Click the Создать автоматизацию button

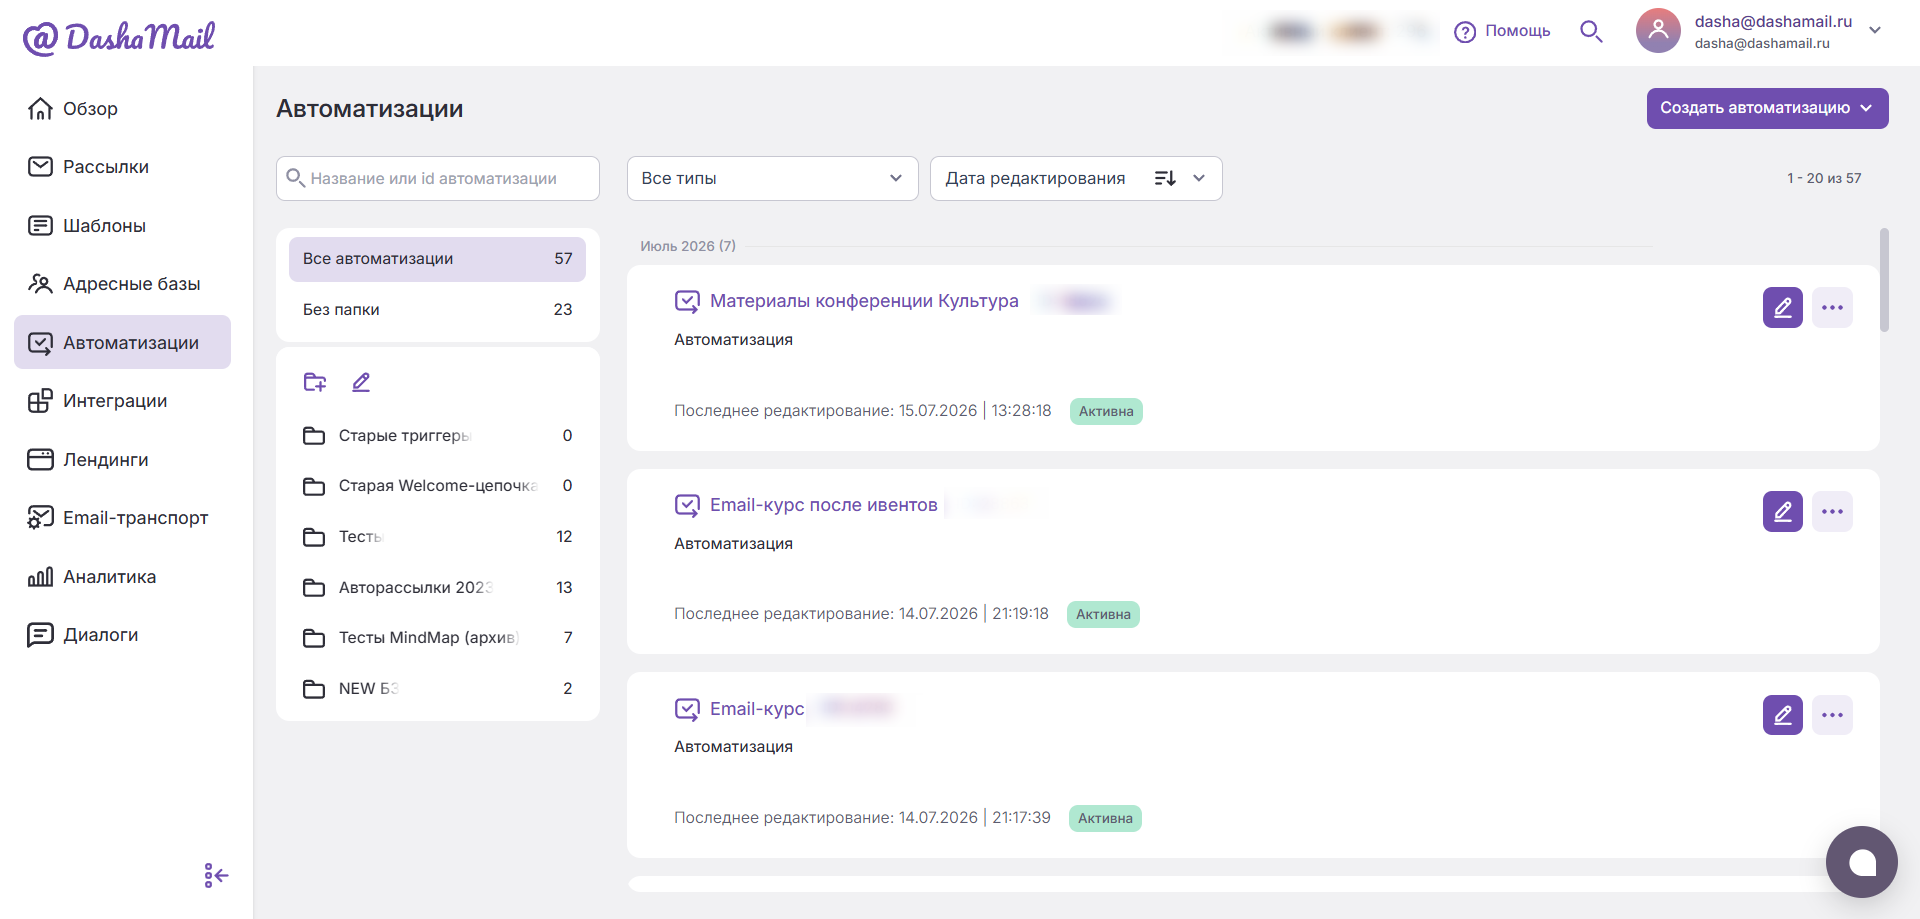tap(1767, 108)
